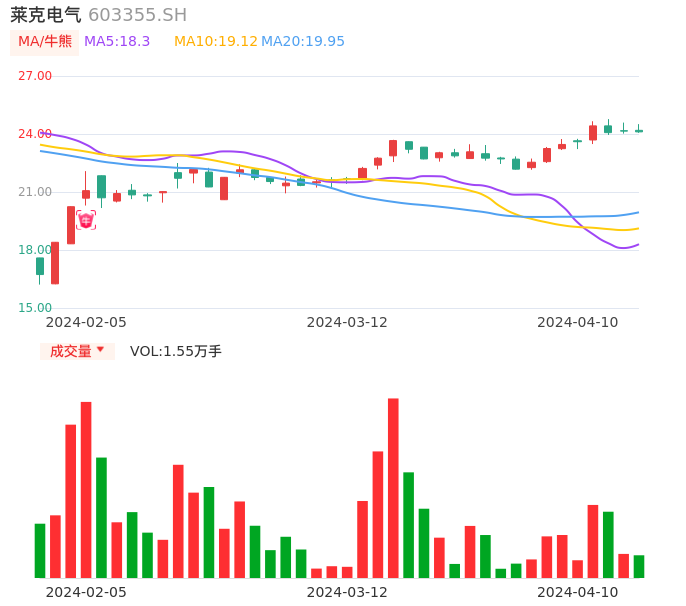Click the 24.00 price axis label
This screenshot has width=686, height=606.
click(35, 134)
